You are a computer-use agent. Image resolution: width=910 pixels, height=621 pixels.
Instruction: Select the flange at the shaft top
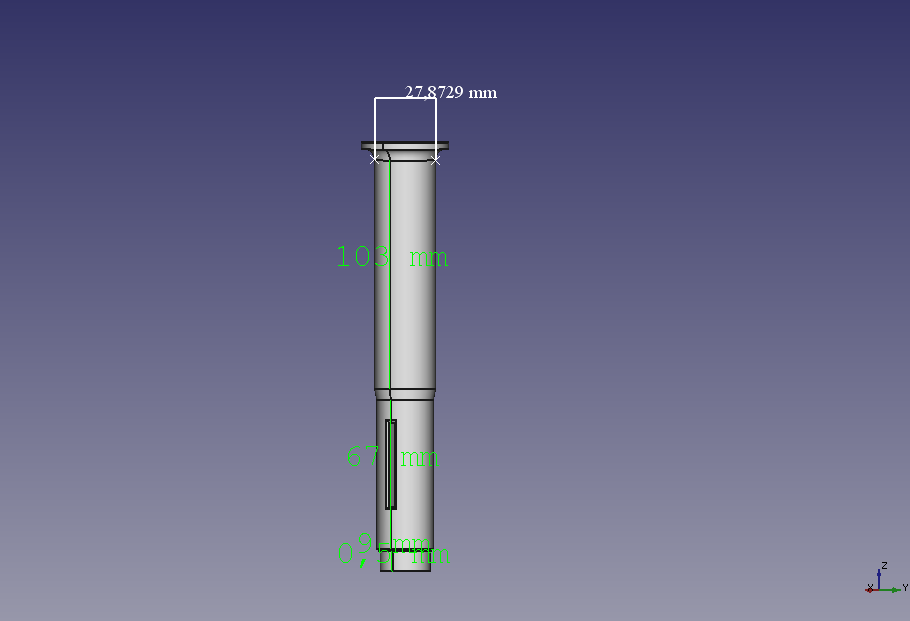click(x=405, y=145)
